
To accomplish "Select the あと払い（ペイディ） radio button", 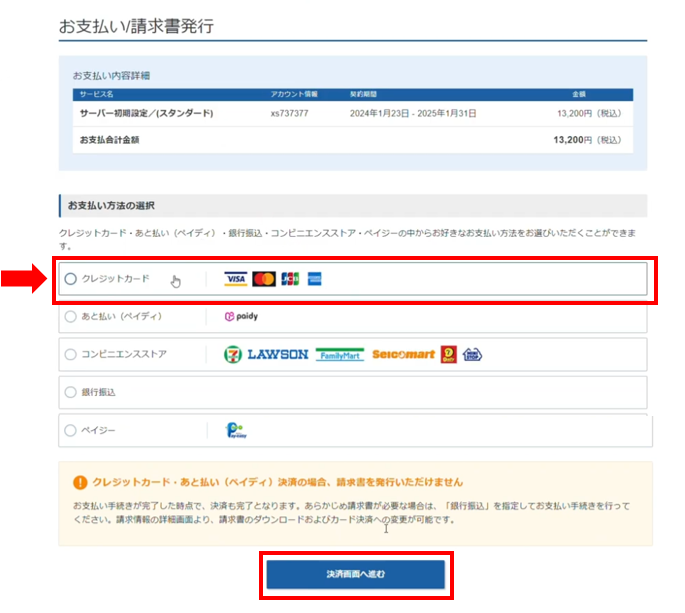I will tap(70, 317).
